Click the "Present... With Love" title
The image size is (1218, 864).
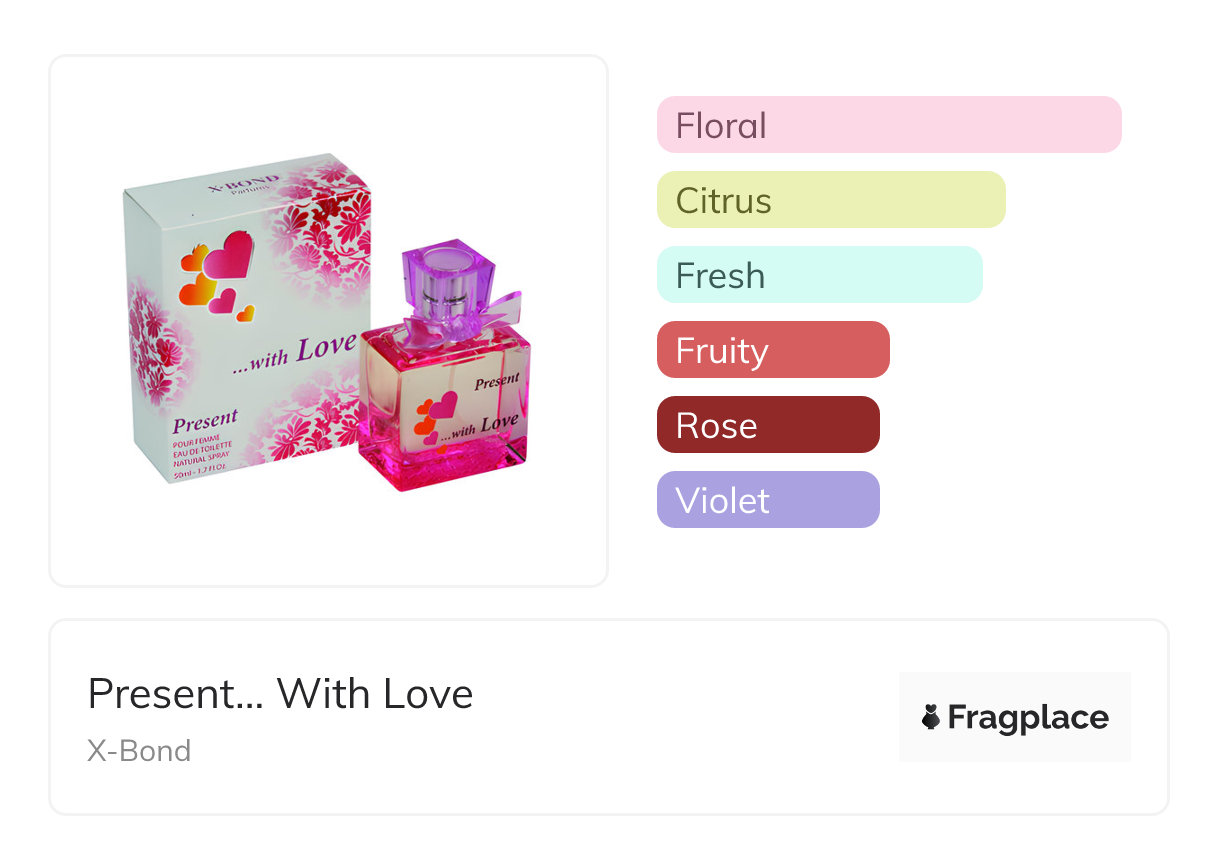[x=280, y=694]
